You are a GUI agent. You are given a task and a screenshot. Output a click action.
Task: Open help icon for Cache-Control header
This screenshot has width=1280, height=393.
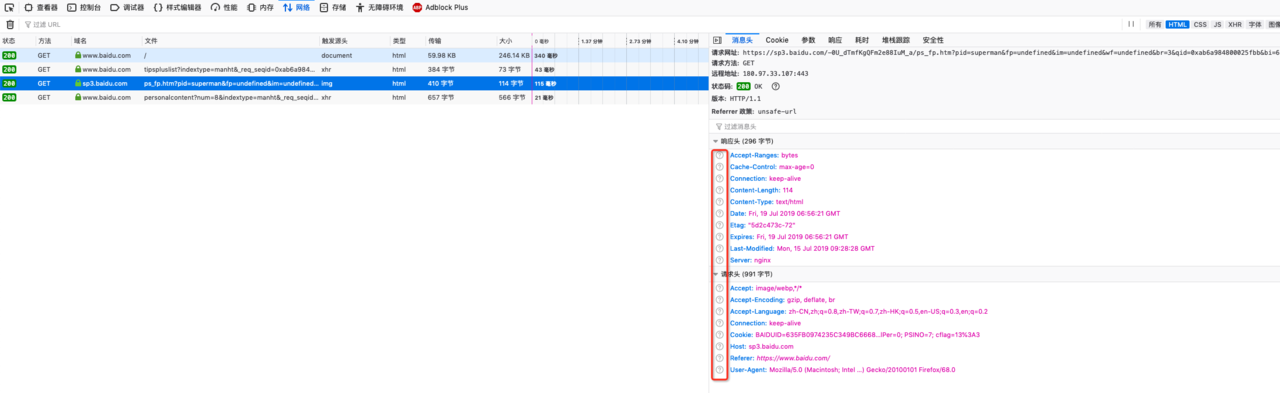click(x=719, y=167)
